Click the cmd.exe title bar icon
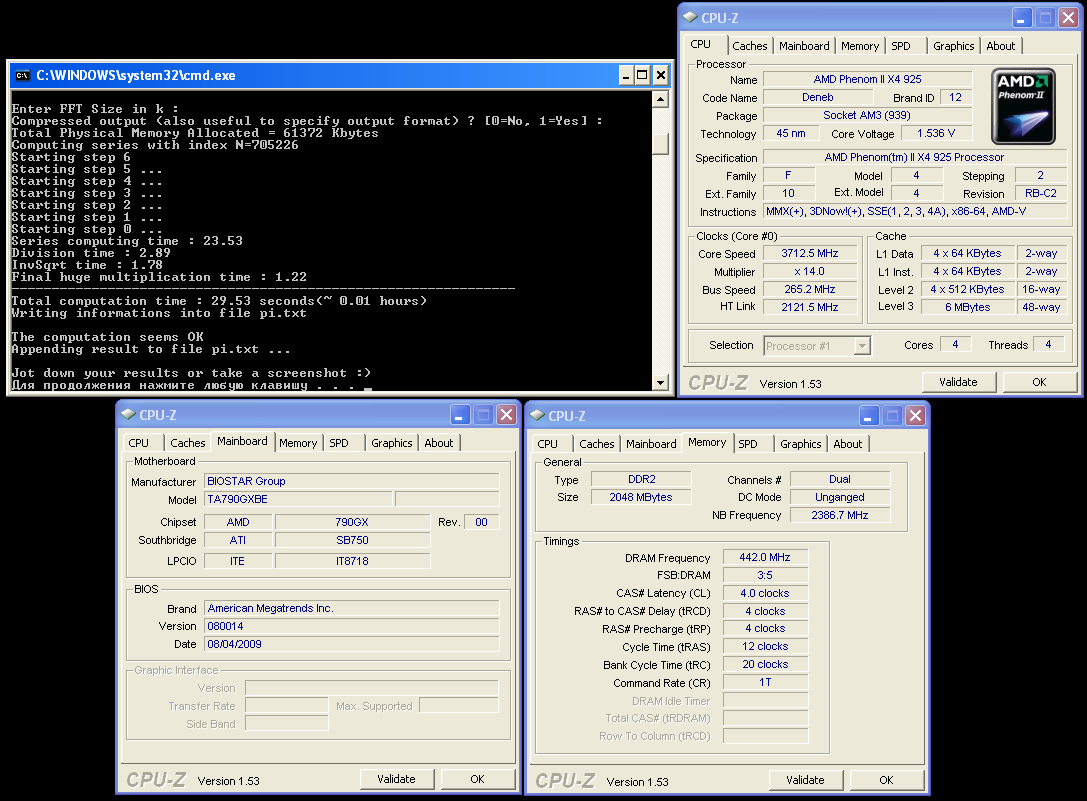This screenshot has height=801, width=1087. point(23,76)
